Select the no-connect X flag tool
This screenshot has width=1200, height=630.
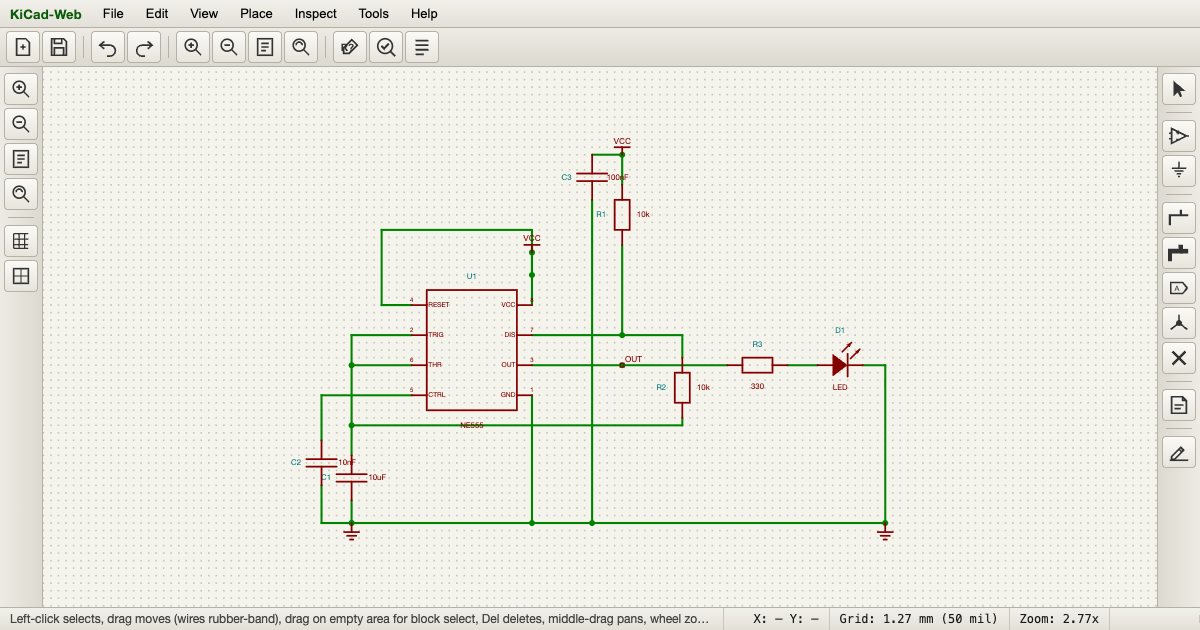(x=1179, y=358)
